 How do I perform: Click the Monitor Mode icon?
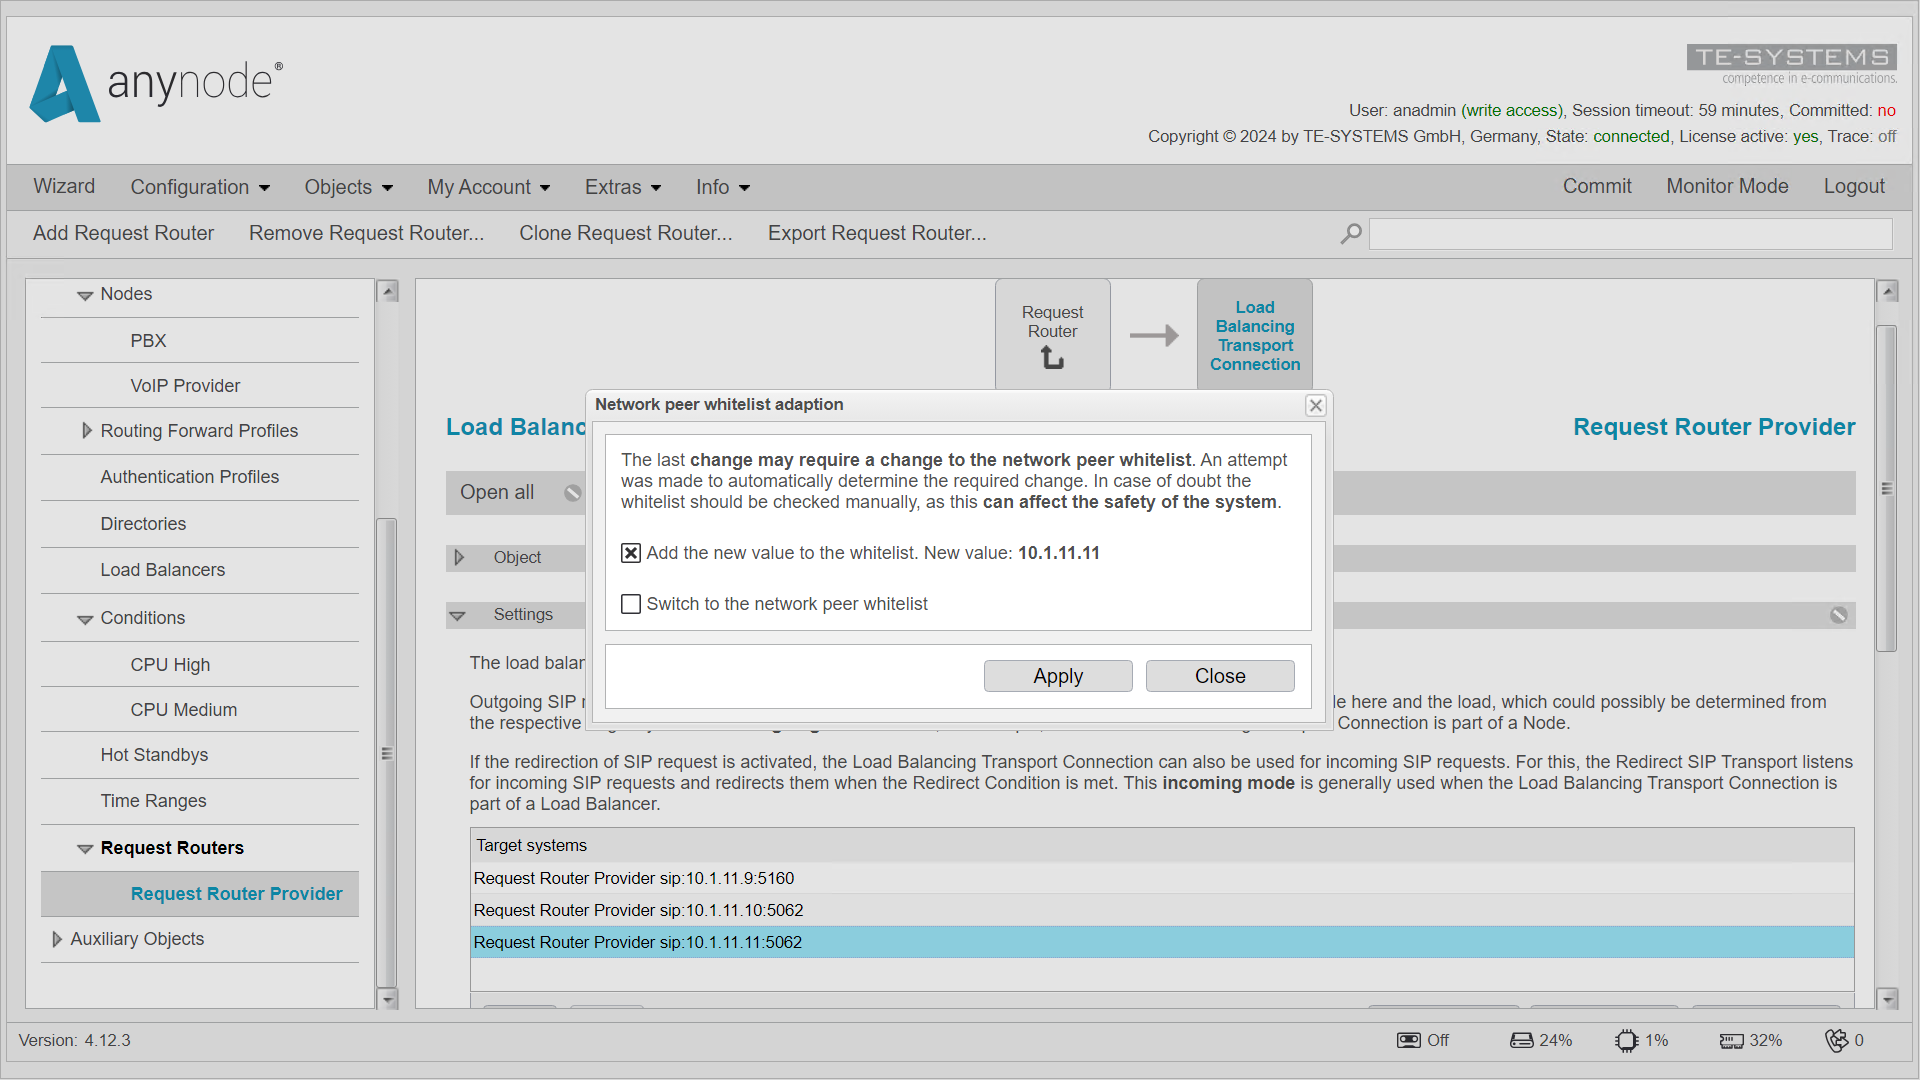click(1726, 186)
